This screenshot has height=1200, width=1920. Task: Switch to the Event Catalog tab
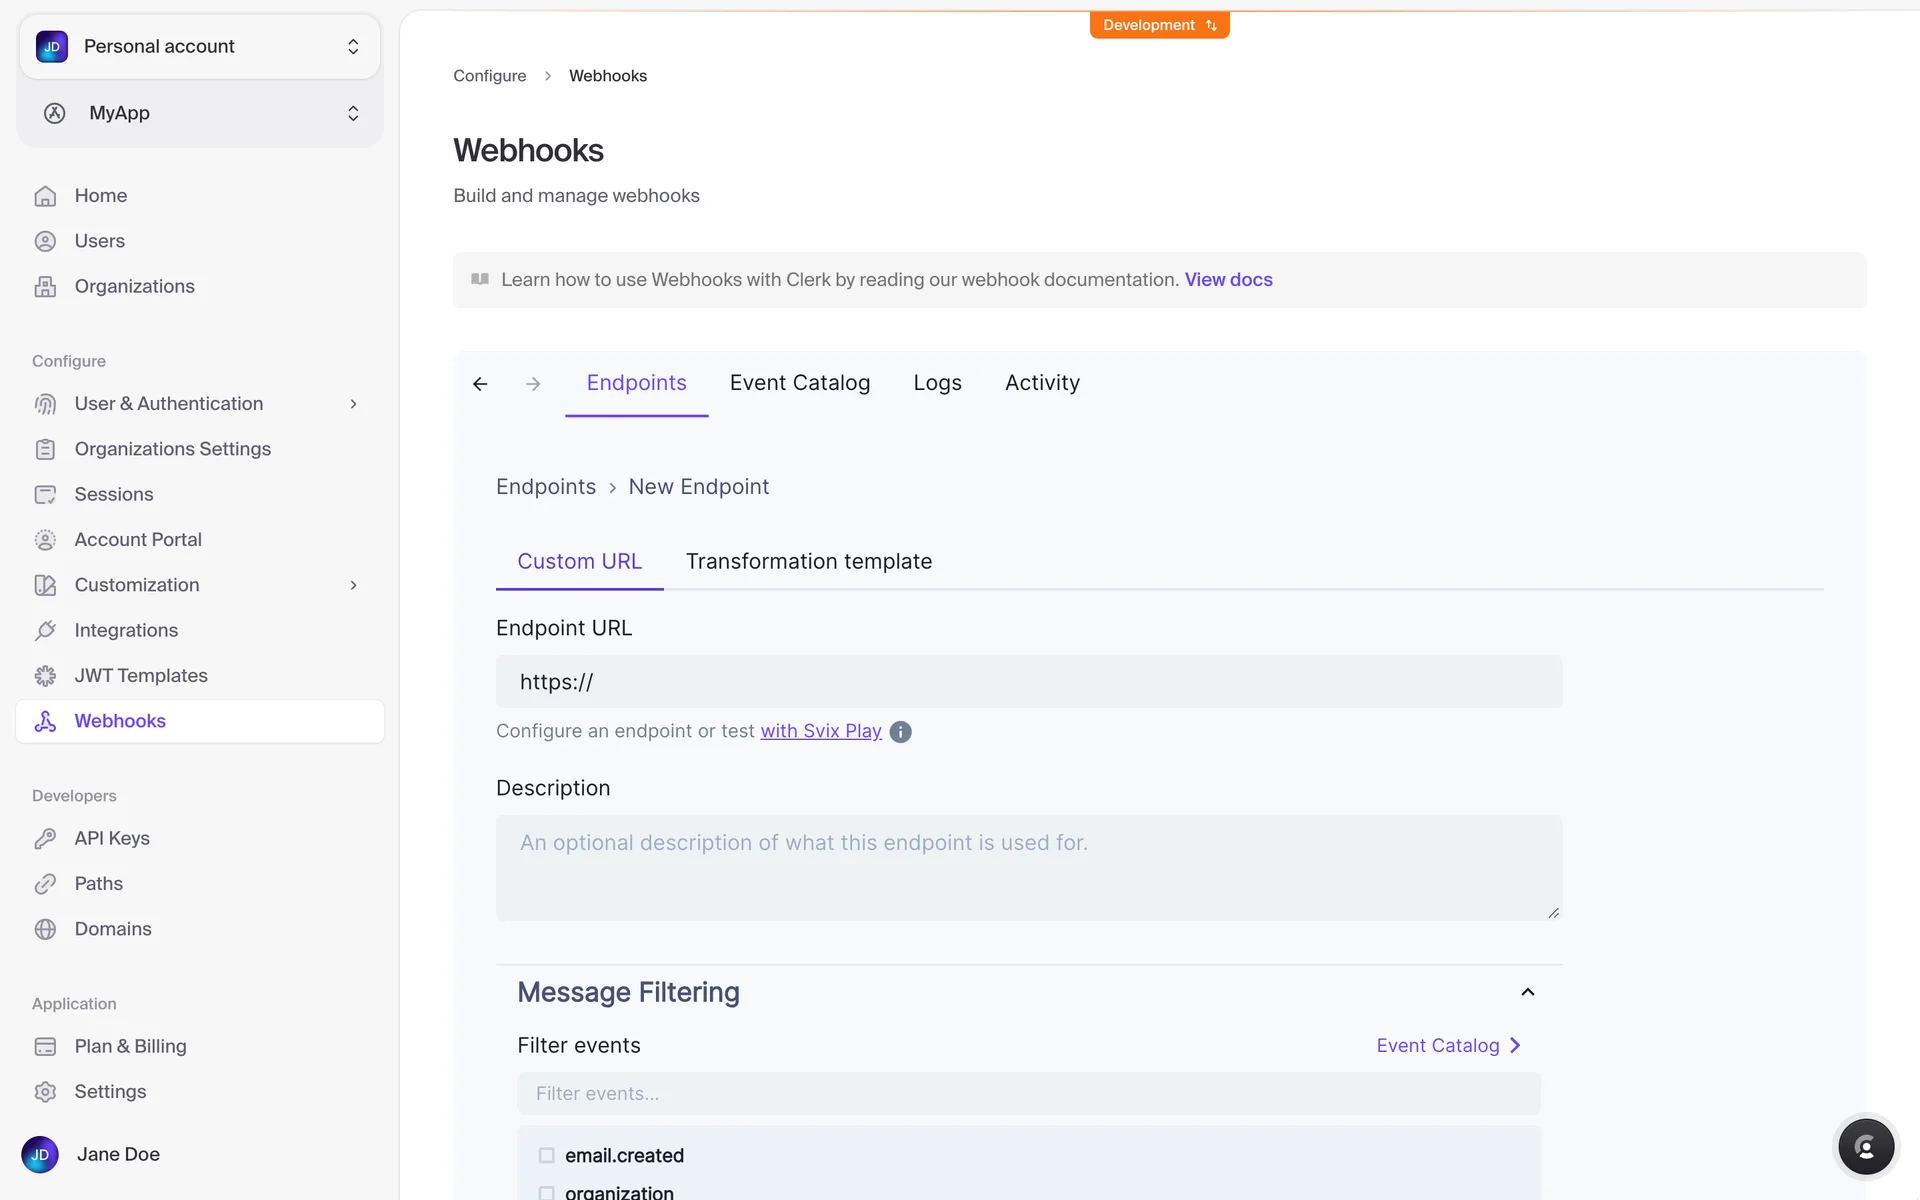(x=799, y=383)
